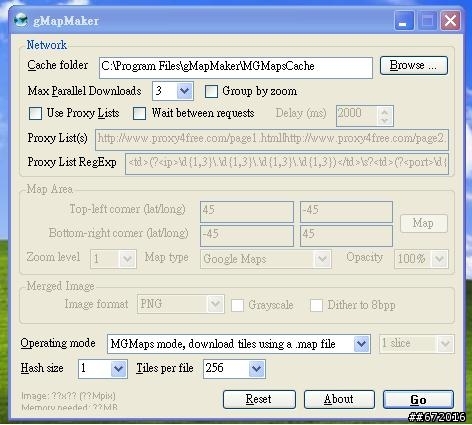Browse for a cache folder
The height and width of the screenshot is (425, 472).
414,65
